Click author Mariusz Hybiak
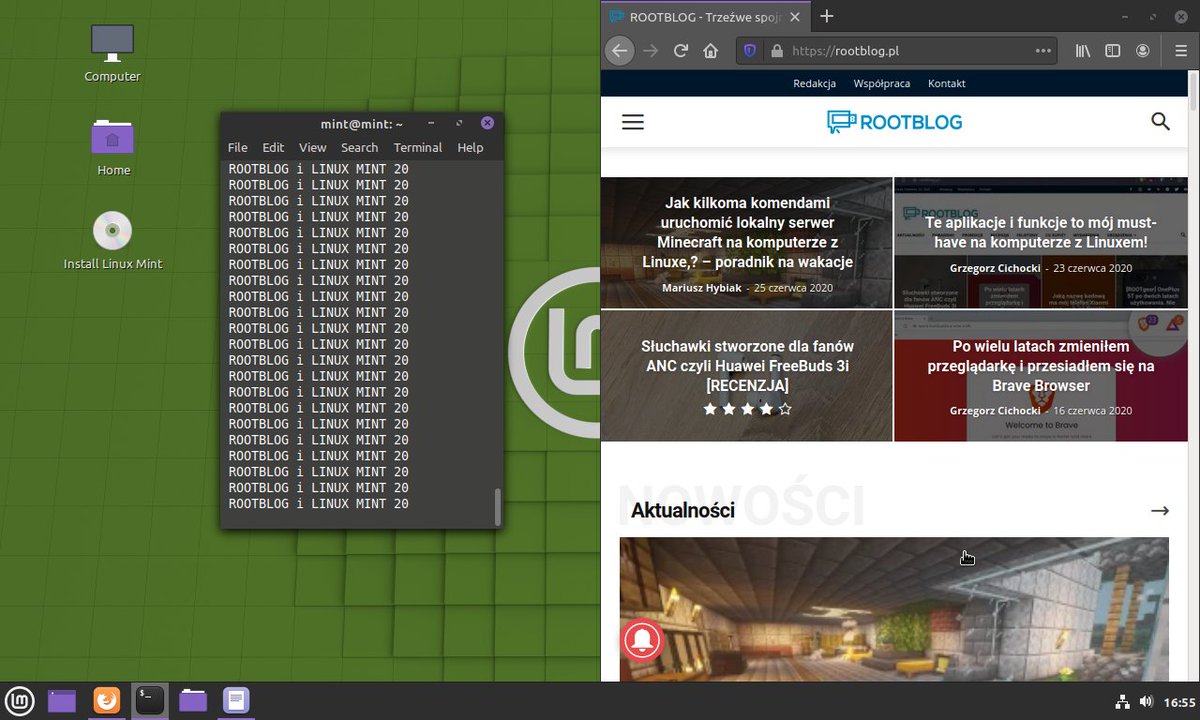Screen dimensions: 1200x720 pyautogui.click(x=703, y=288)
